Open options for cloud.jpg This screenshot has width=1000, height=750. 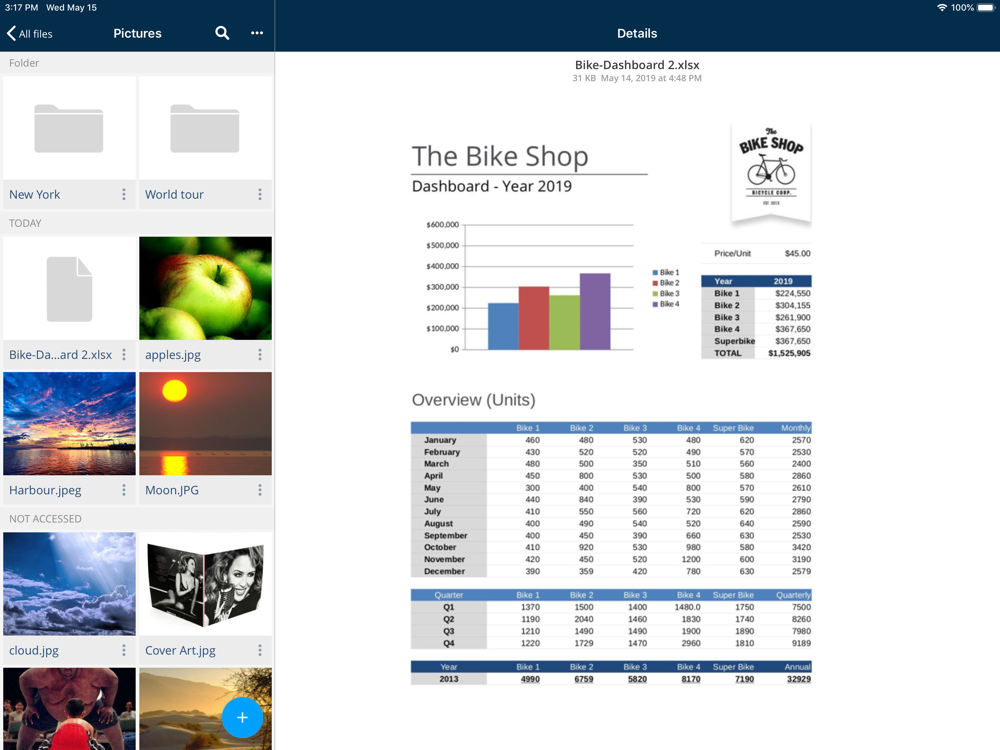pos(124,651)
